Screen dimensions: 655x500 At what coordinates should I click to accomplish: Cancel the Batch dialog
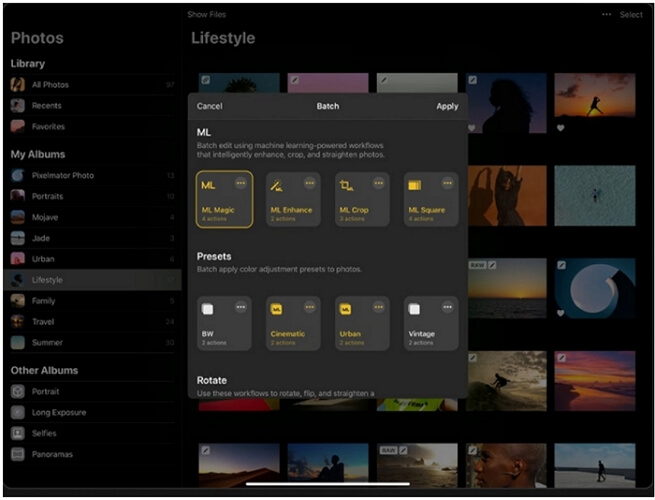click(210, 106)
